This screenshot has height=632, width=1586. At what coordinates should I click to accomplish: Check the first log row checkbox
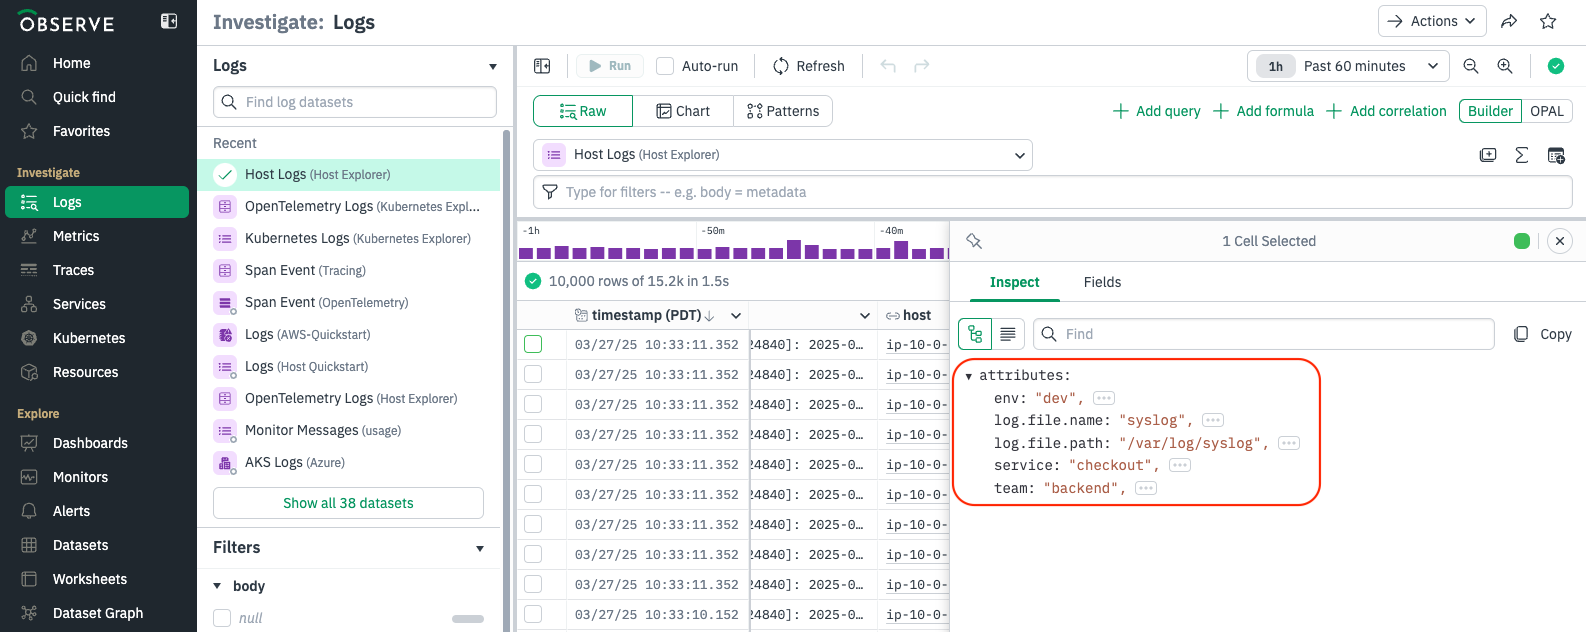[533, 344]
